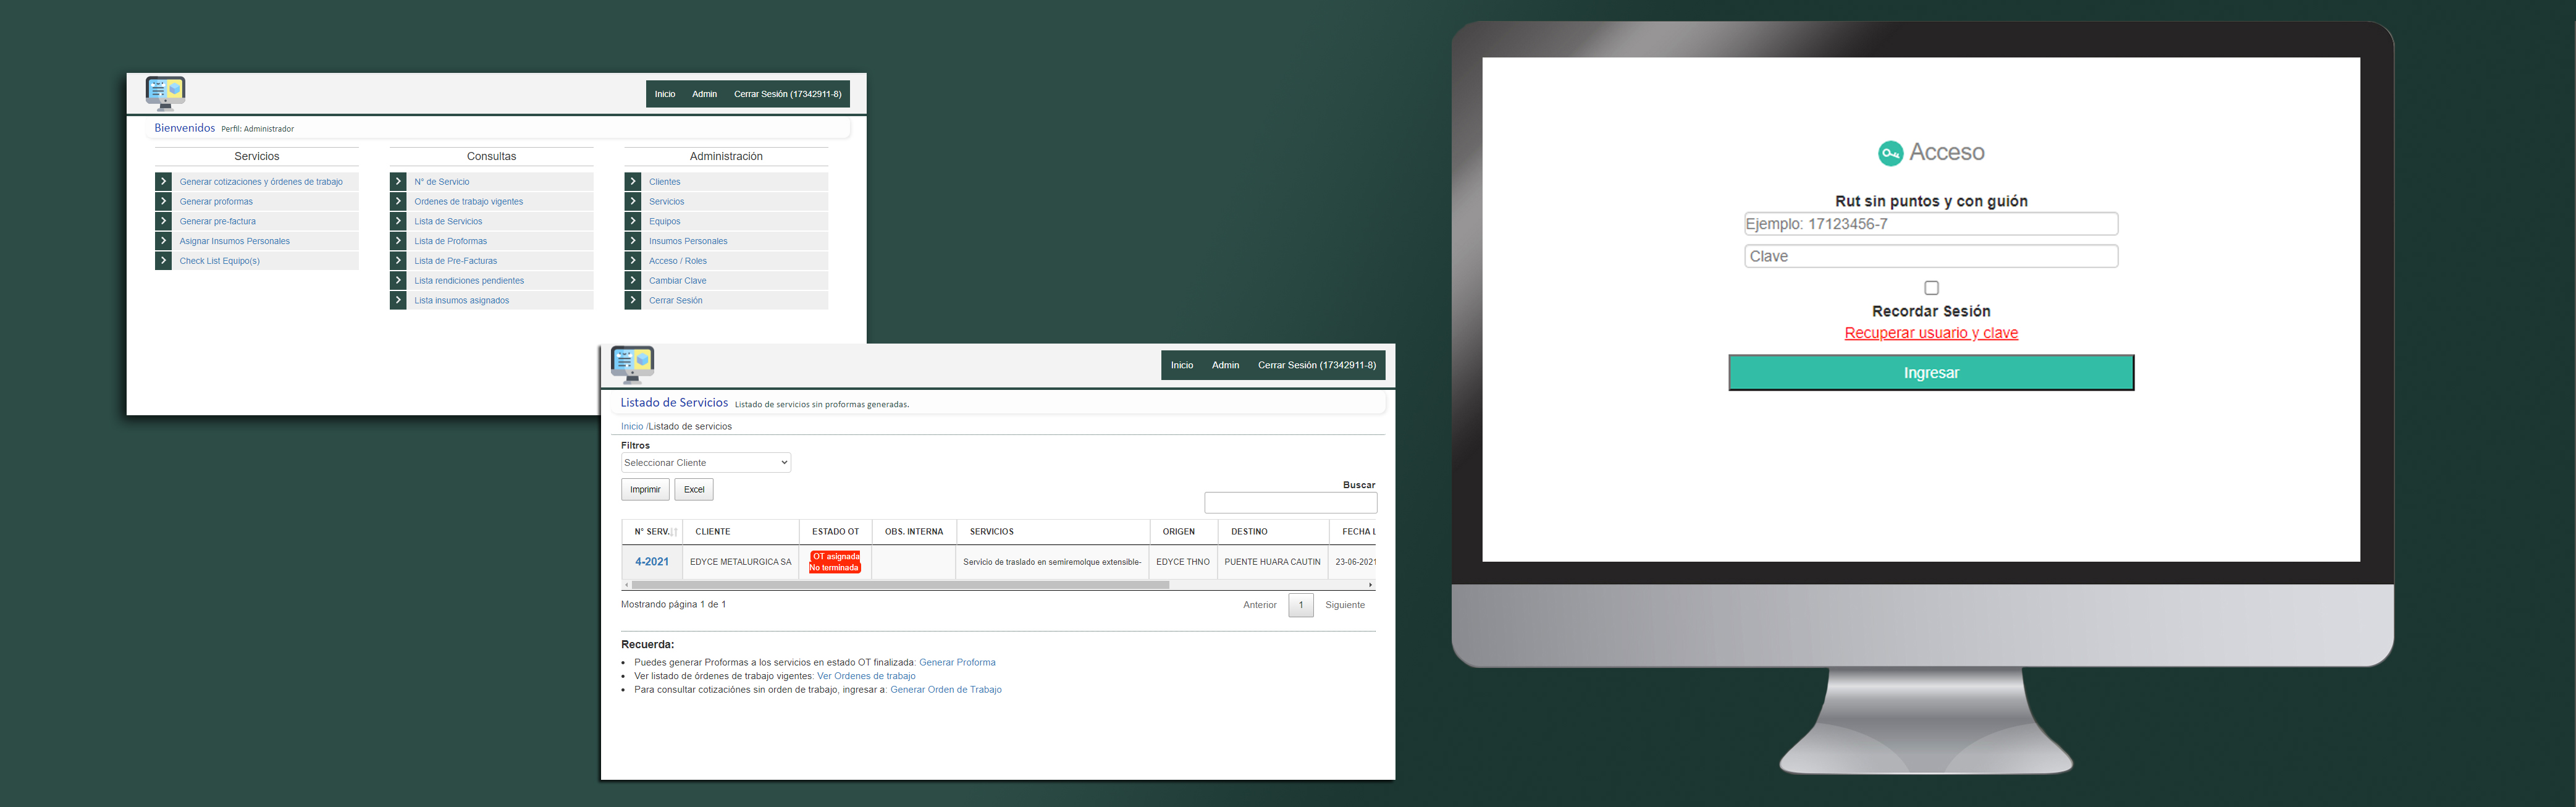Click Recuperar usuario y clave link
This screenshot has width=2576, height=807.
tap(1930, 333)
